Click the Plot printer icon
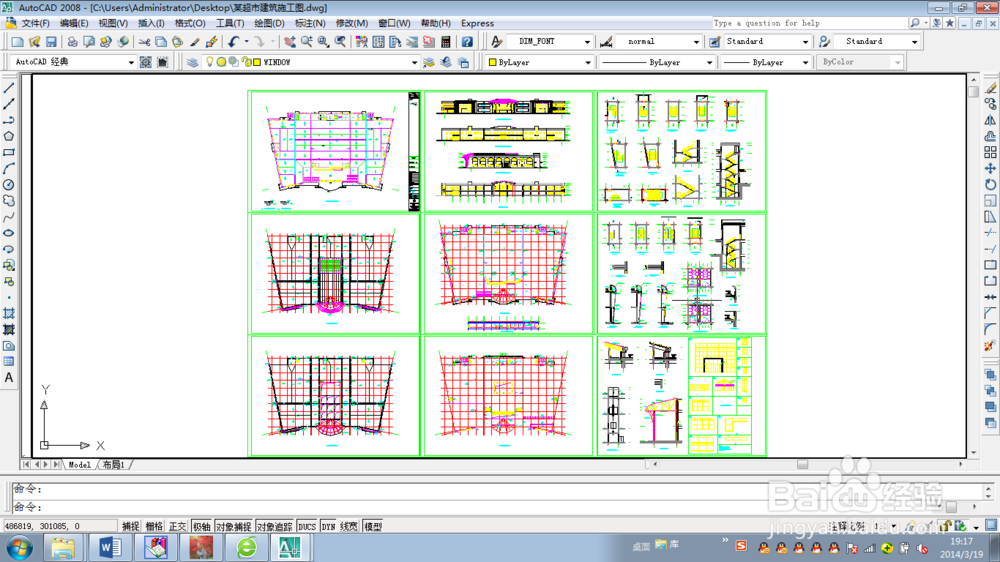The image size is (1000, 562). click(x=72, y=41)
